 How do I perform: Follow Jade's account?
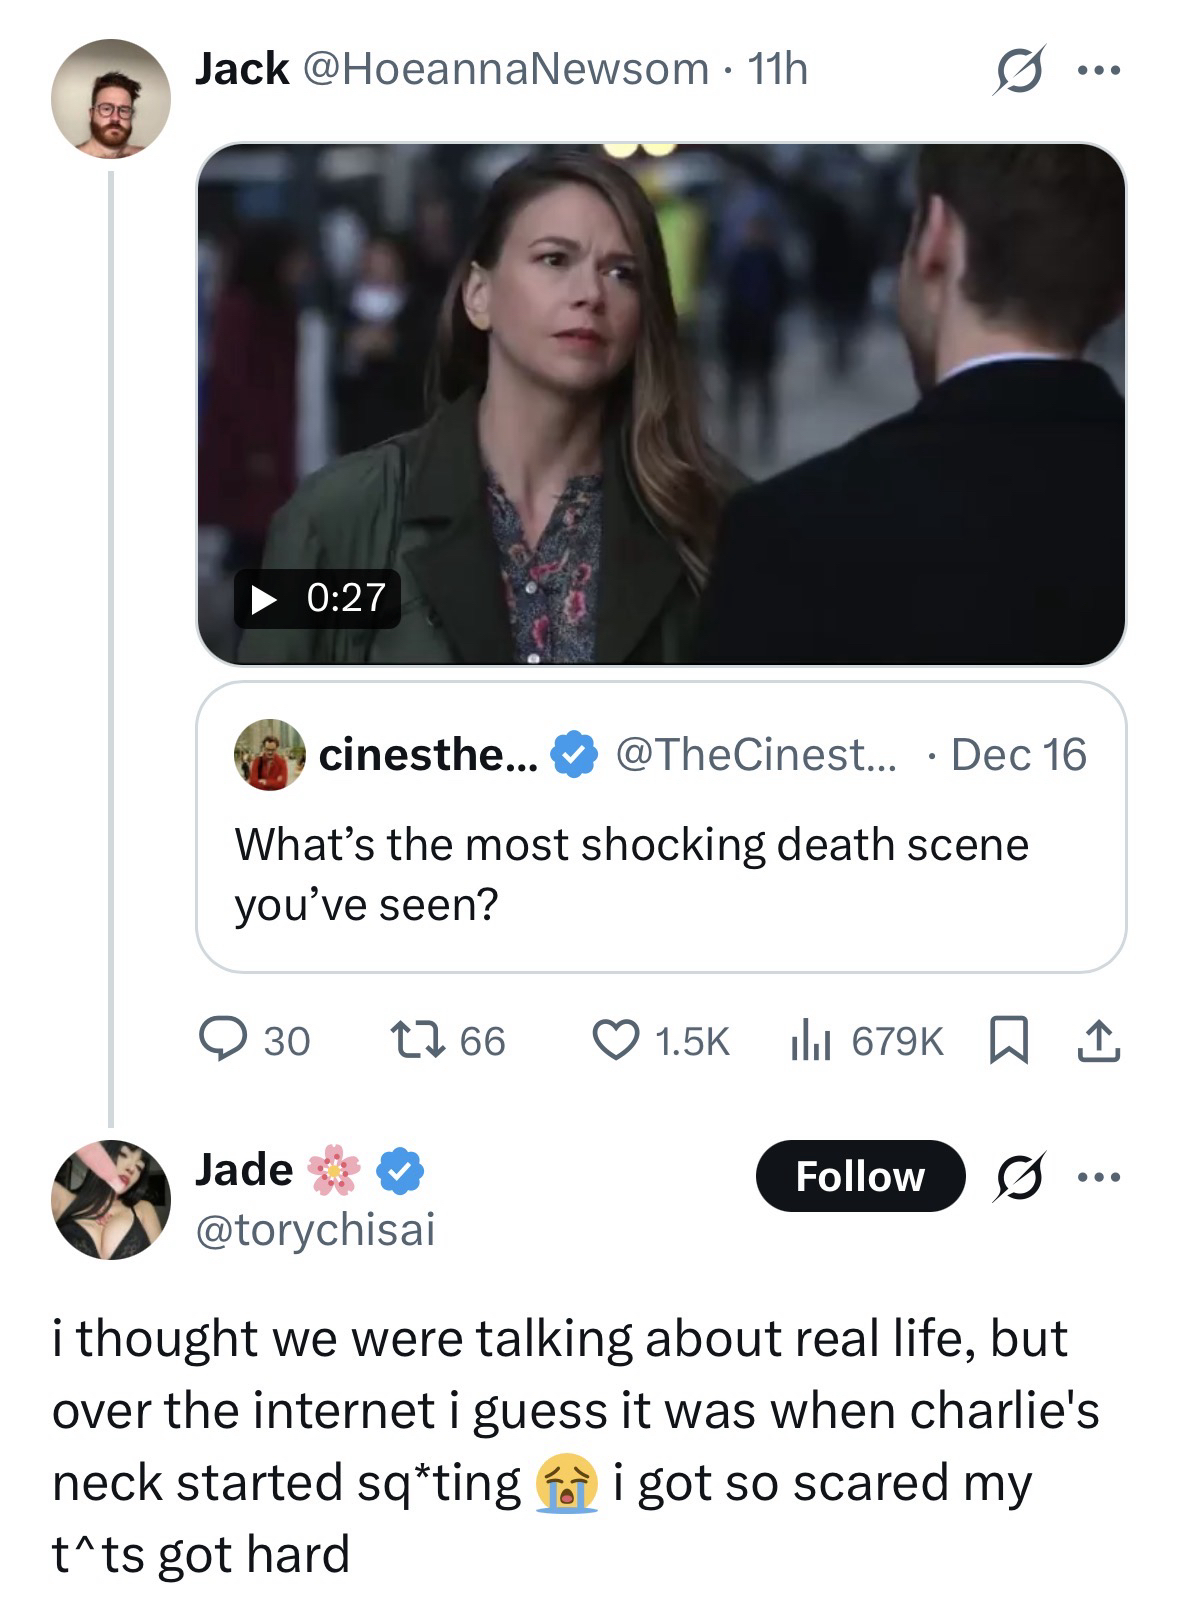pyautogui.click(x=860, y=1176)
